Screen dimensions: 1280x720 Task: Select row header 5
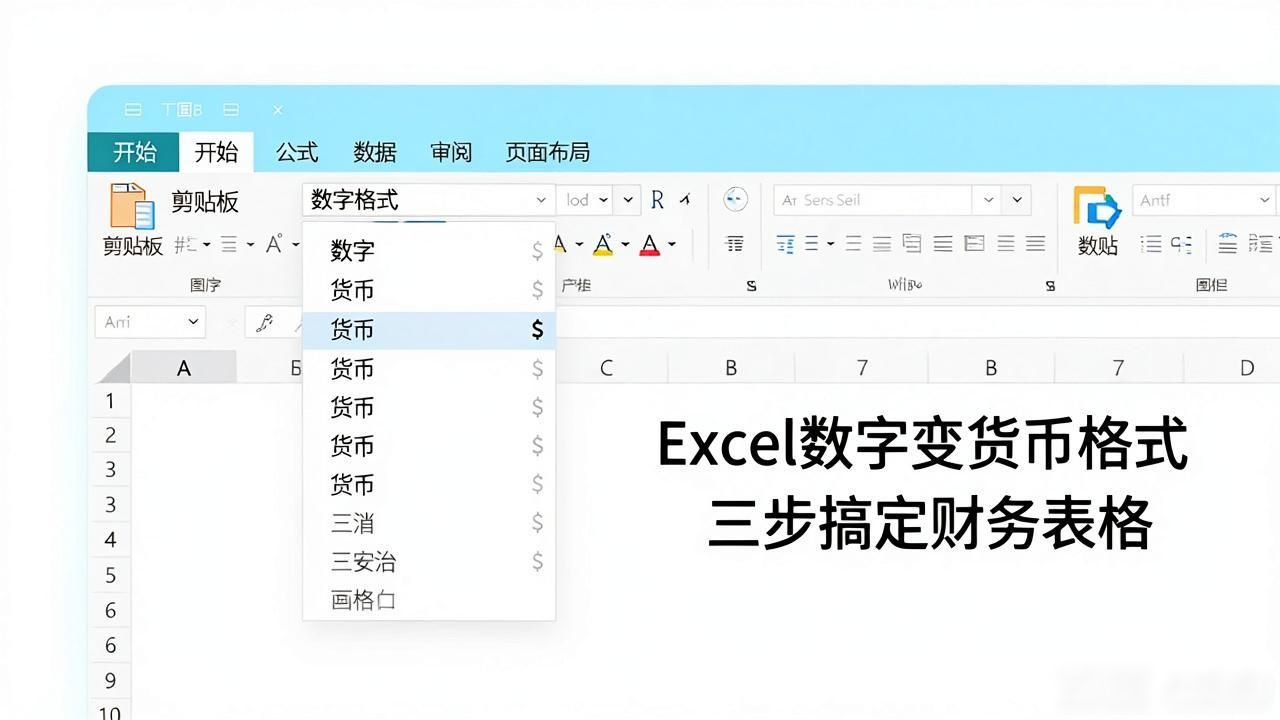pos(111,575)
